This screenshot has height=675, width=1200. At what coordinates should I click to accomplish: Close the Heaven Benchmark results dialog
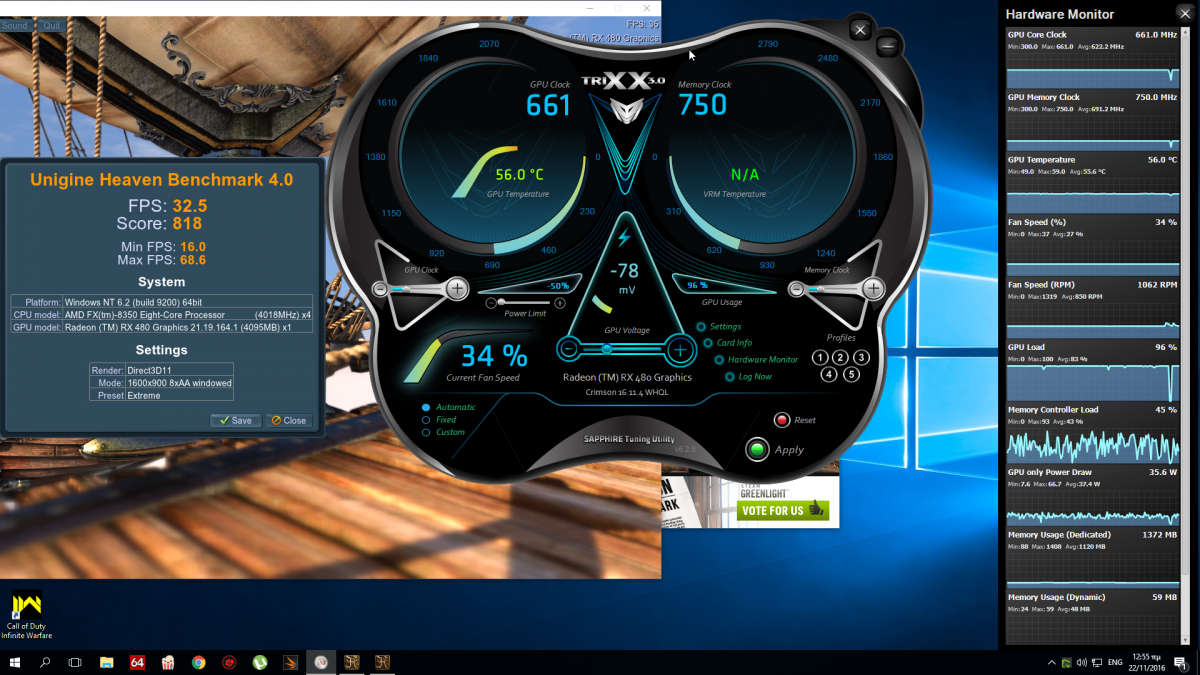click(289, 420)
